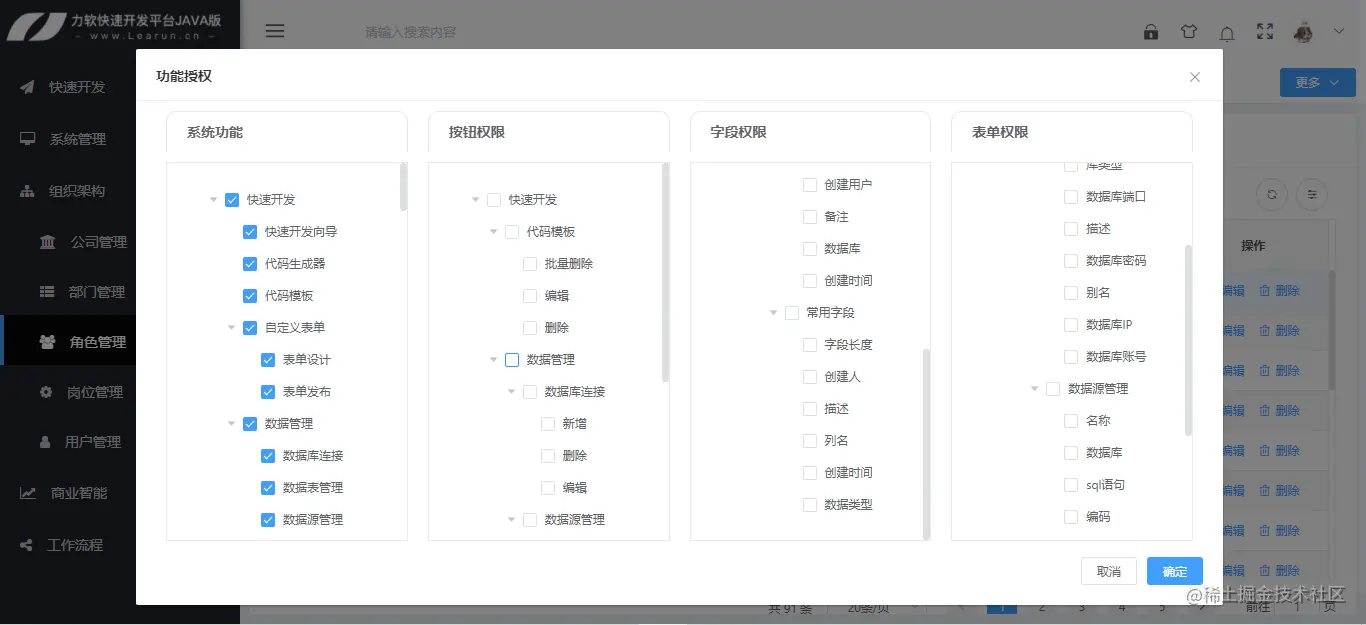Click the notification bell icon
This screenshot has width=1366, height=625.
pyautogui.click(x=1227, y=31)
